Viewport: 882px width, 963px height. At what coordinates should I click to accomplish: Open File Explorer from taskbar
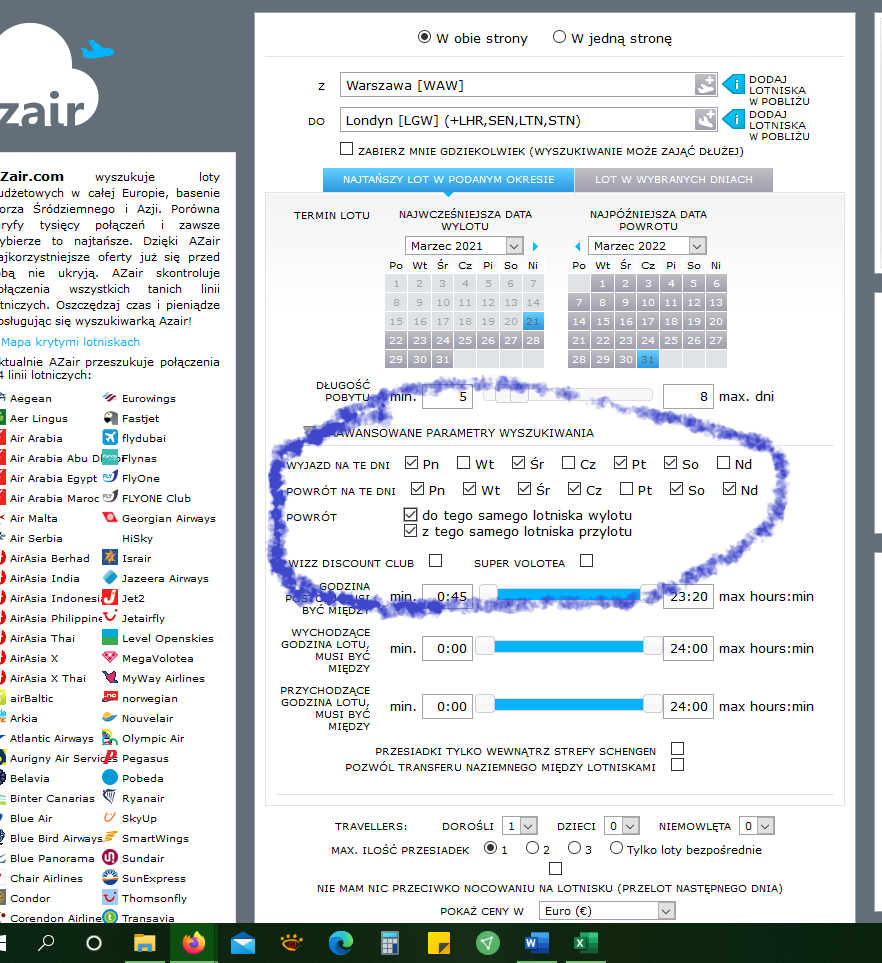coord(145,943)
